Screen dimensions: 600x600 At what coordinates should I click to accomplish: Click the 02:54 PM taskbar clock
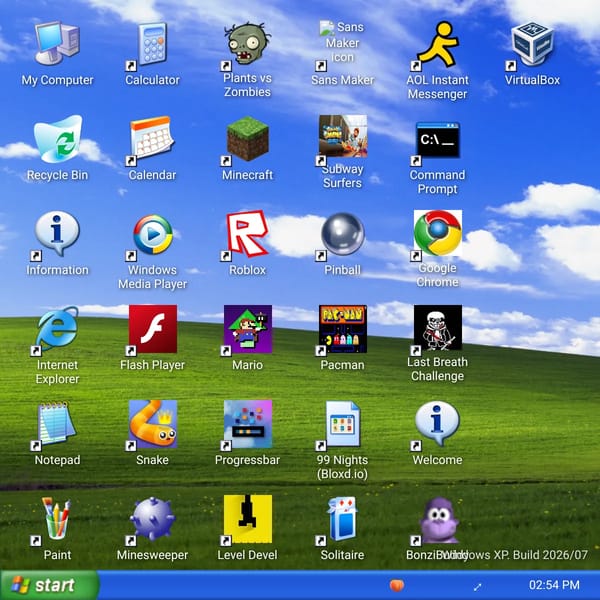point(554,585)
